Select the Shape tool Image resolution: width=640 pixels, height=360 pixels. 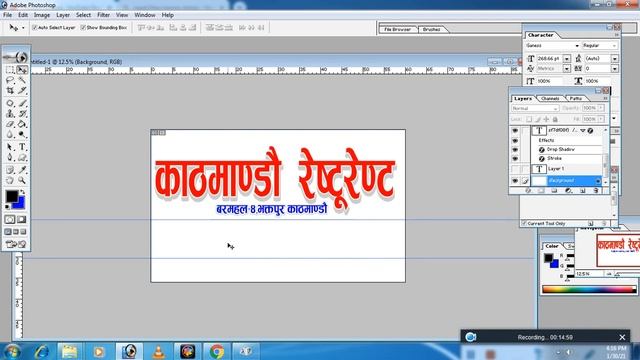click(x=22, y=157)
